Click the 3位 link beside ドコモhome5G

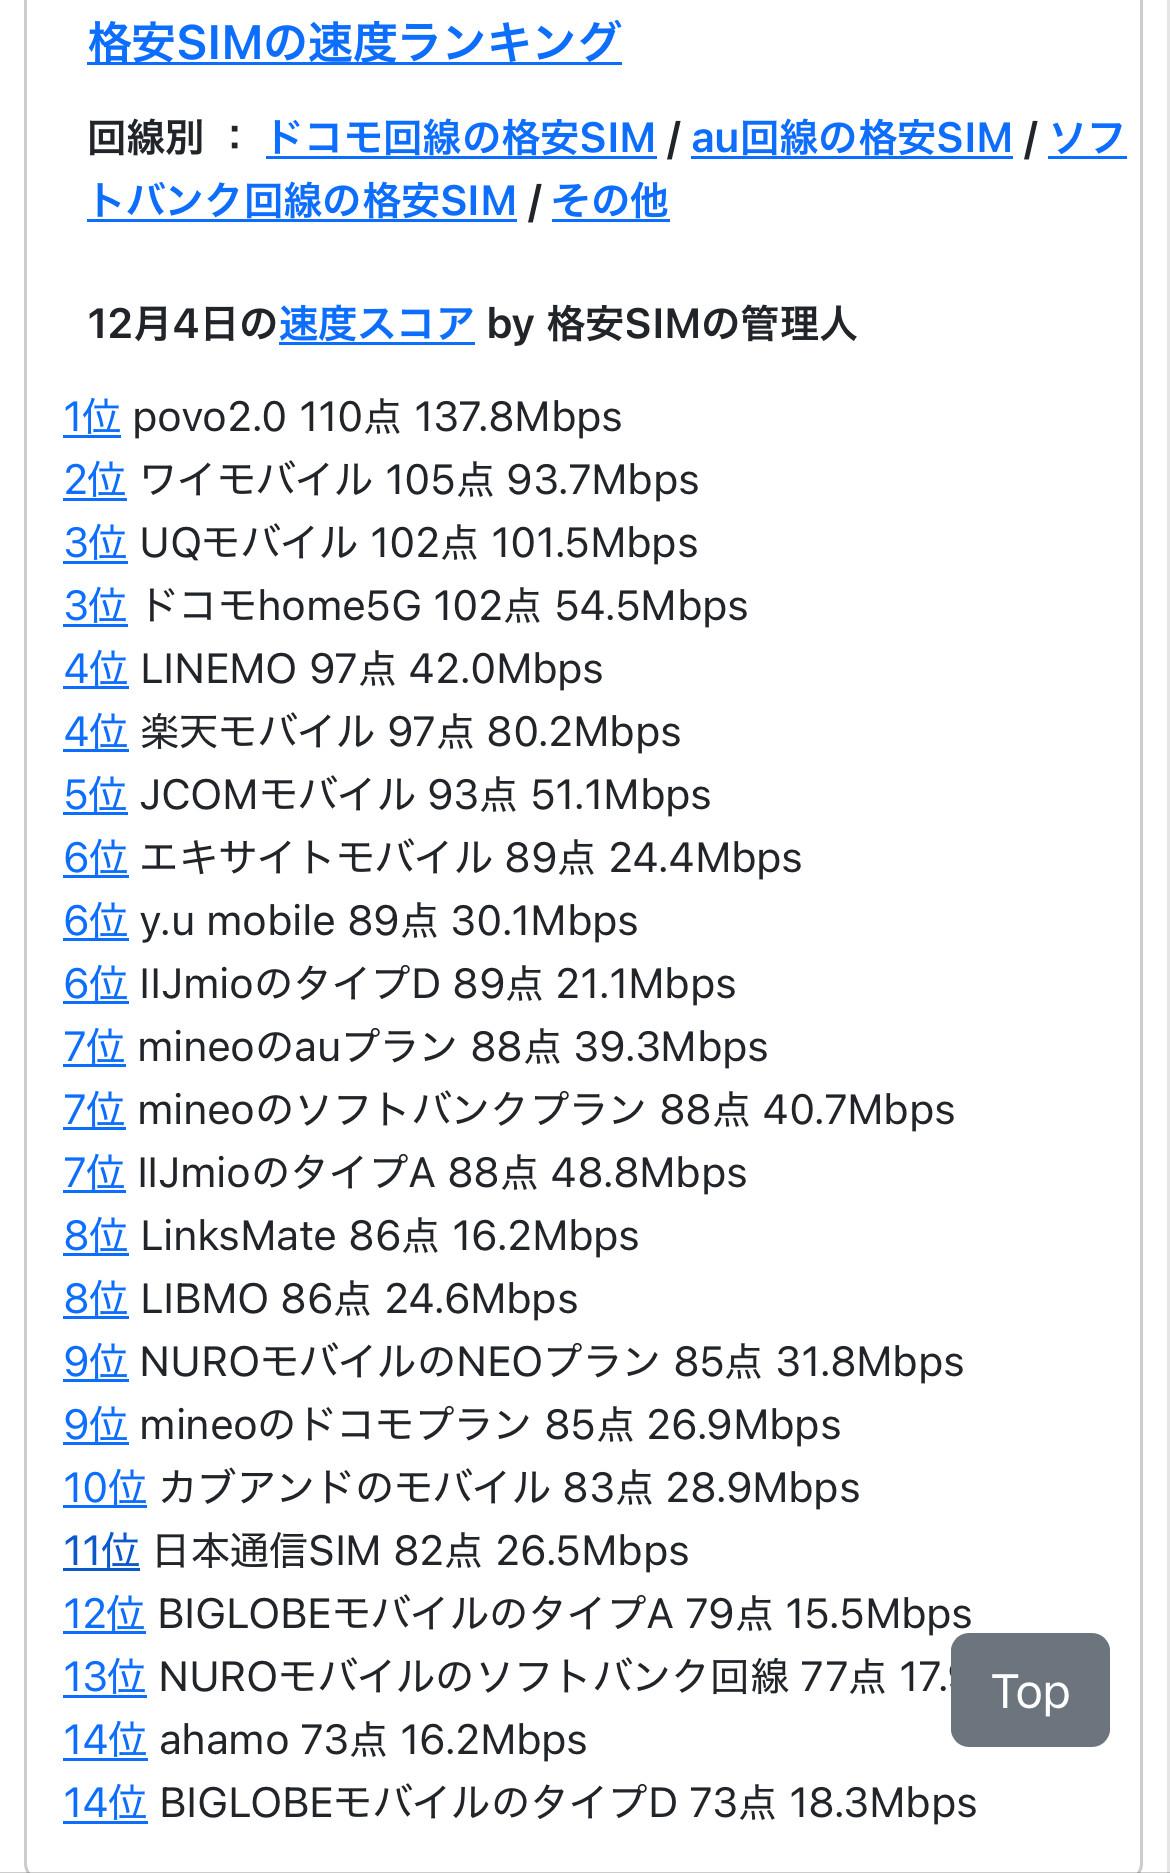coord(95,606)
